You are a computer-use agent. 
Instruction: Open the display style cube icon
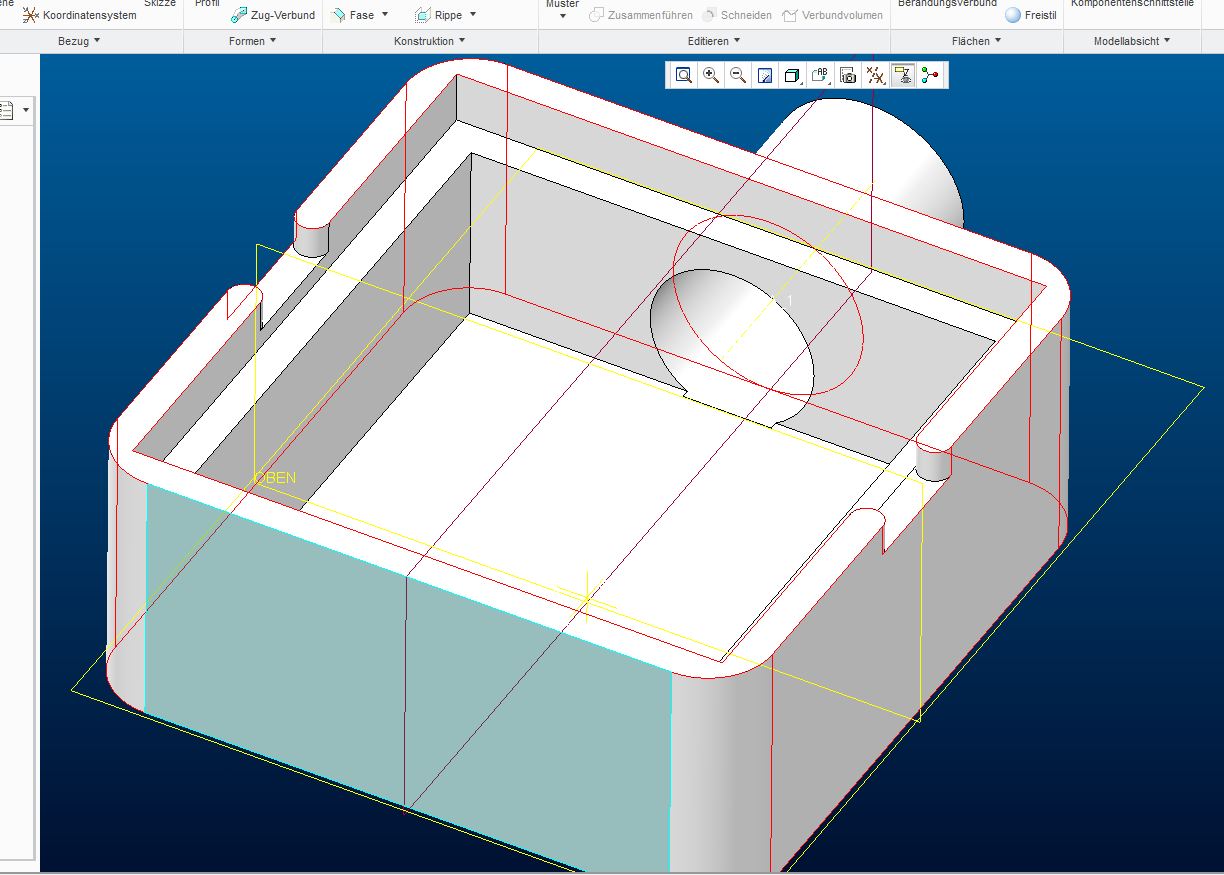tap(792, 76)
